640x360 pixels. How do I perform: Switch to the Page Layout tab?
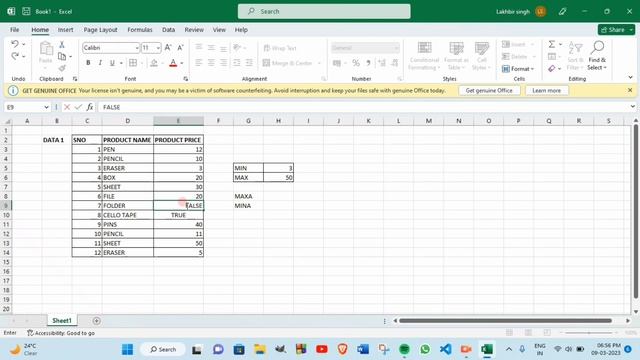(100, 30)
